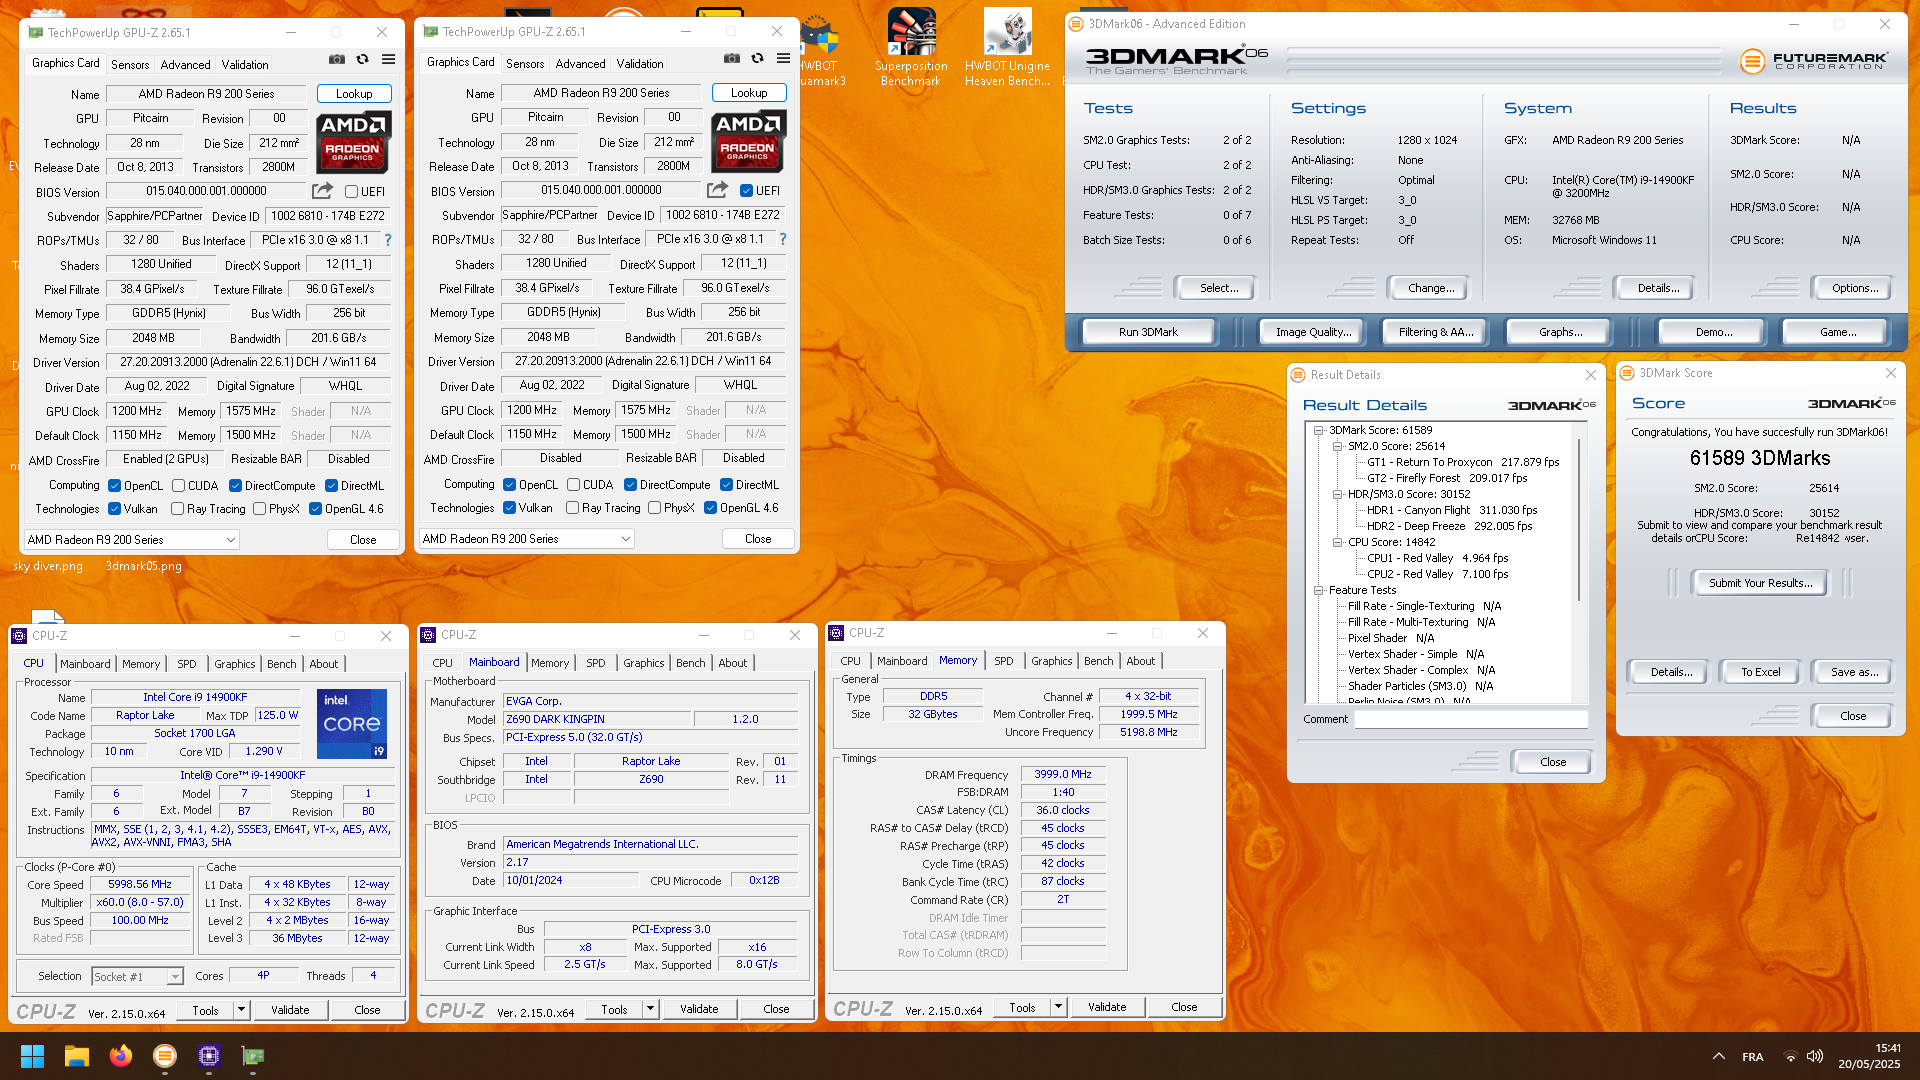The width and height of the screenshot is (1920, 1080).
Task: Toggle CUDA checkbox in left GPU-Z
Action: [178, 486]
